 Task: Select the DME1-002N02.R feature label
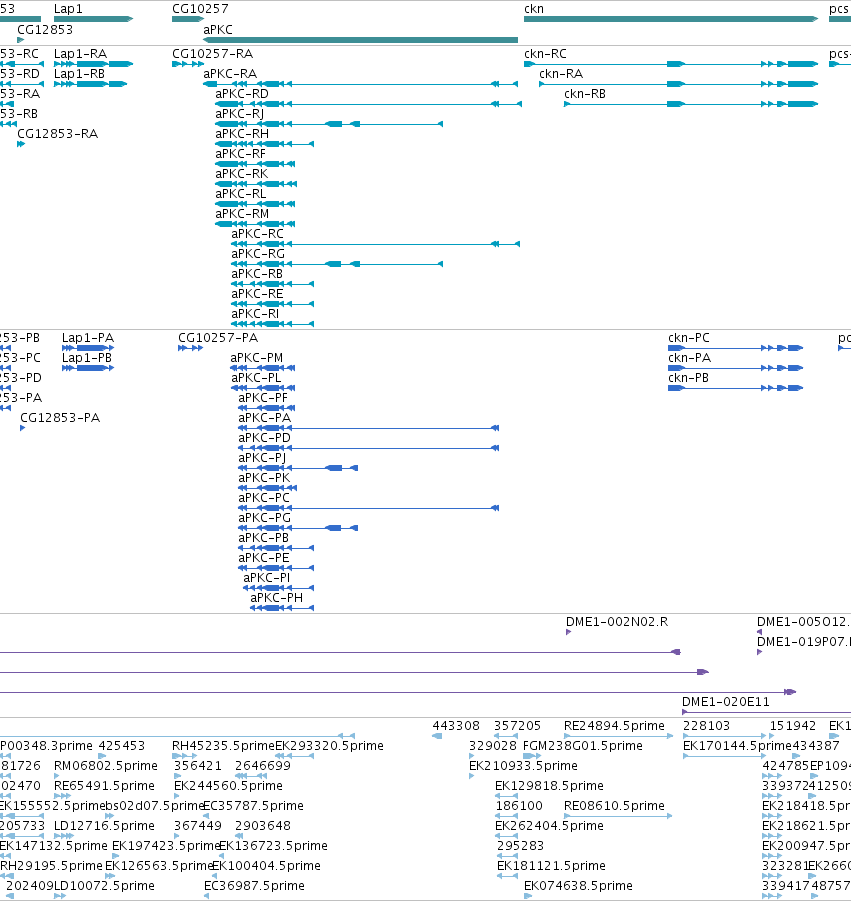(x=617, y=622)
